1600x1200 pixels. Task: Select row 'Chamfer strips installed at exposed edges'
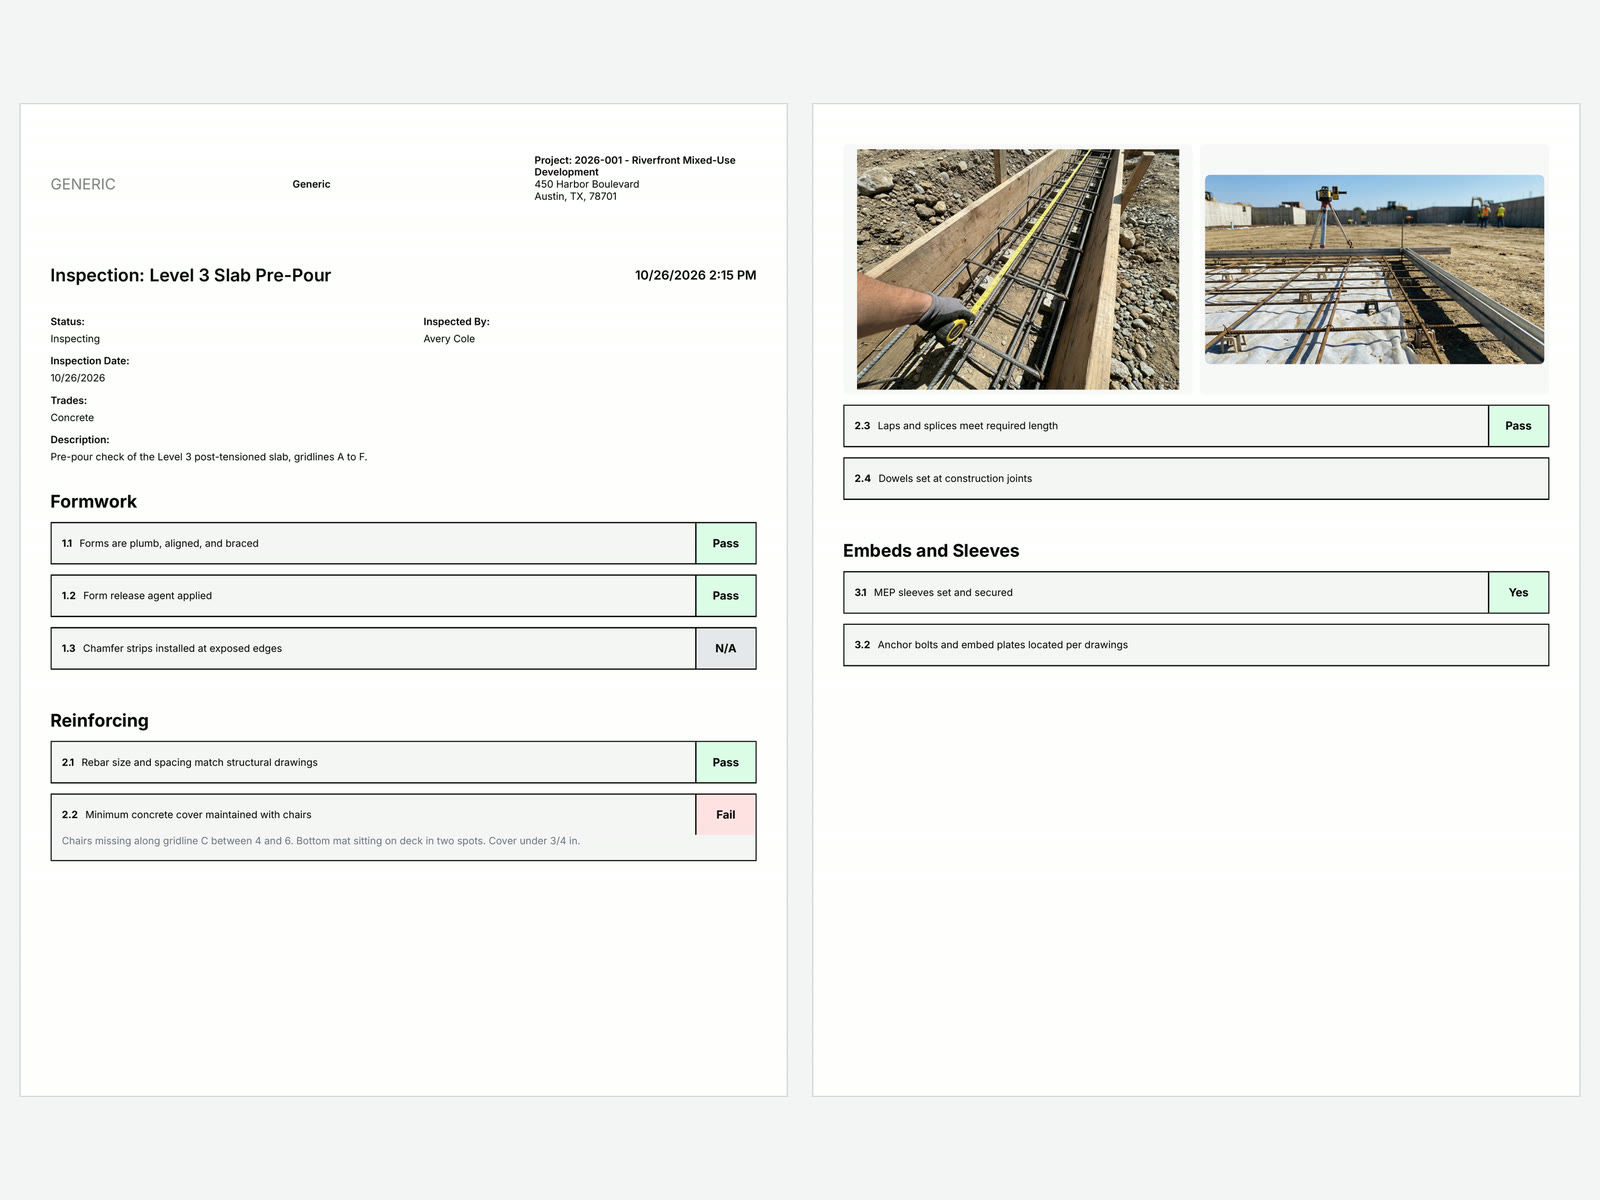pos(403,648)
